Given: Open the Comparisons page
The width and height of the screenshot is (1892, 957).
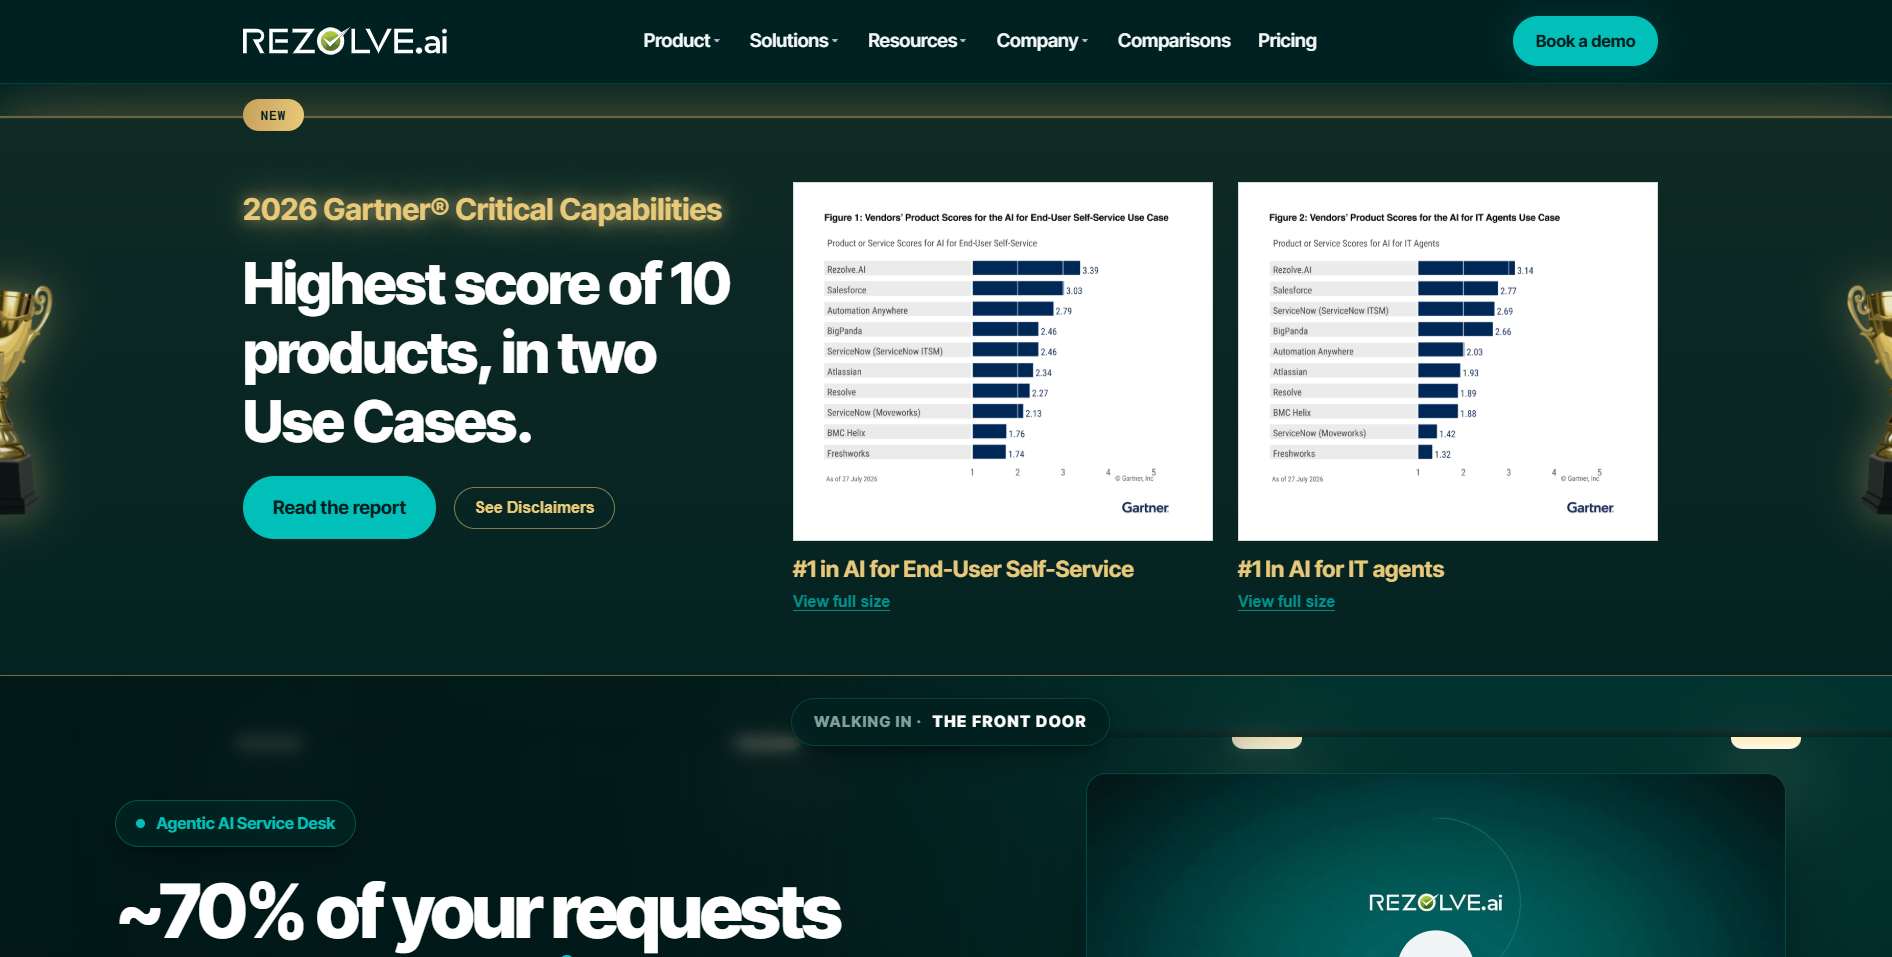Looking at the screenshot, I should (x=1174, y=41).
